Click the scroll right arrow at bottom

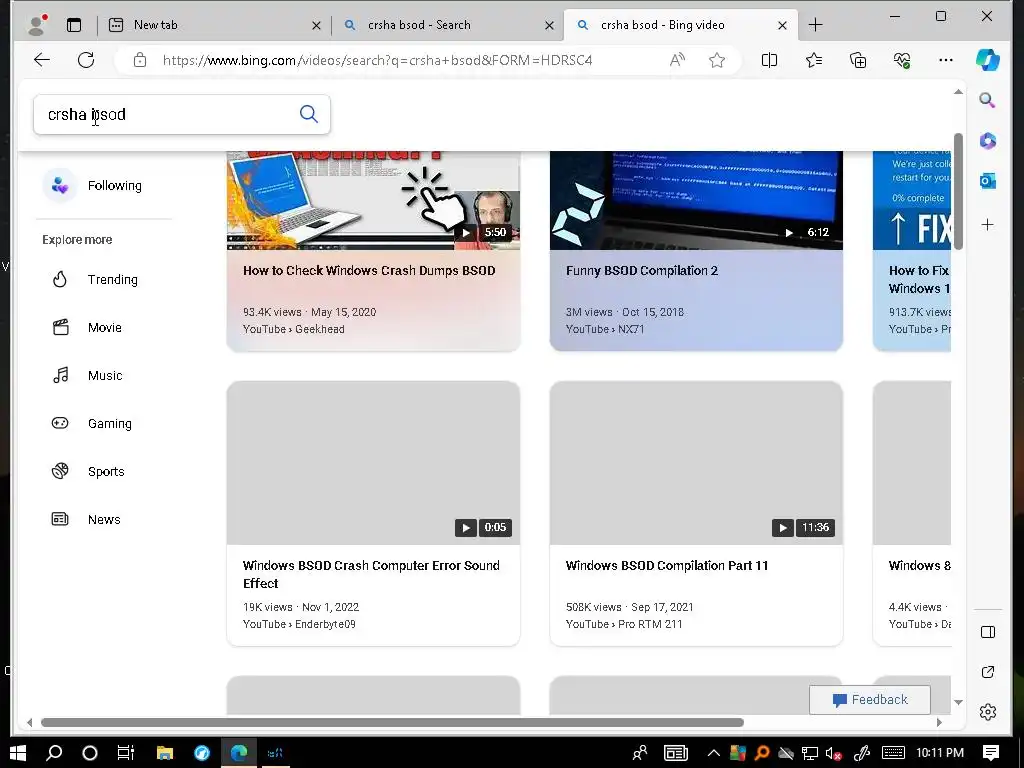click(x=939, y=722)
